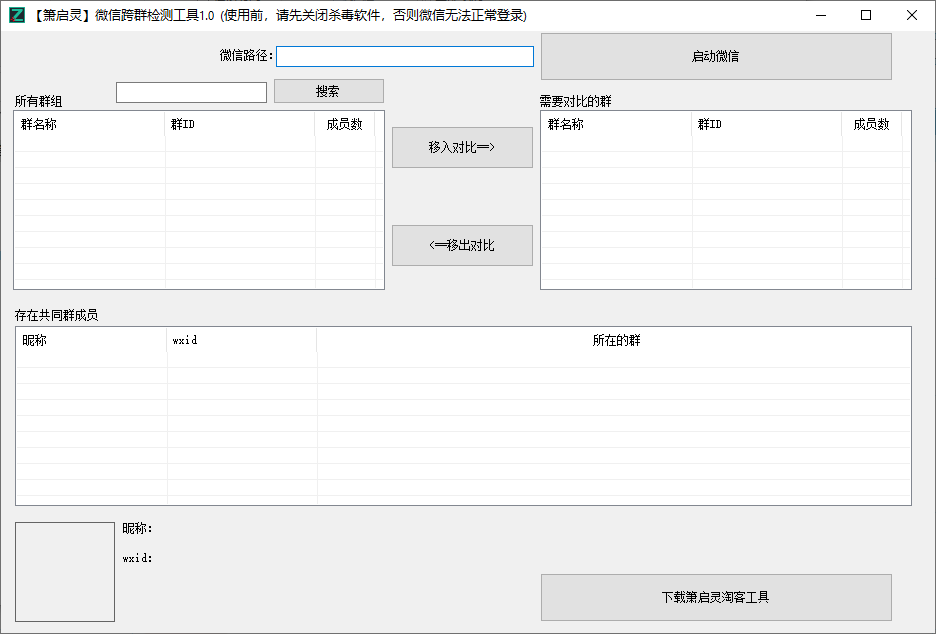Screen dimensions: 936x634
Task: Click 成员数 header in 需要对比的群 list
Action: pyautogui.click(x=872, y=124)
